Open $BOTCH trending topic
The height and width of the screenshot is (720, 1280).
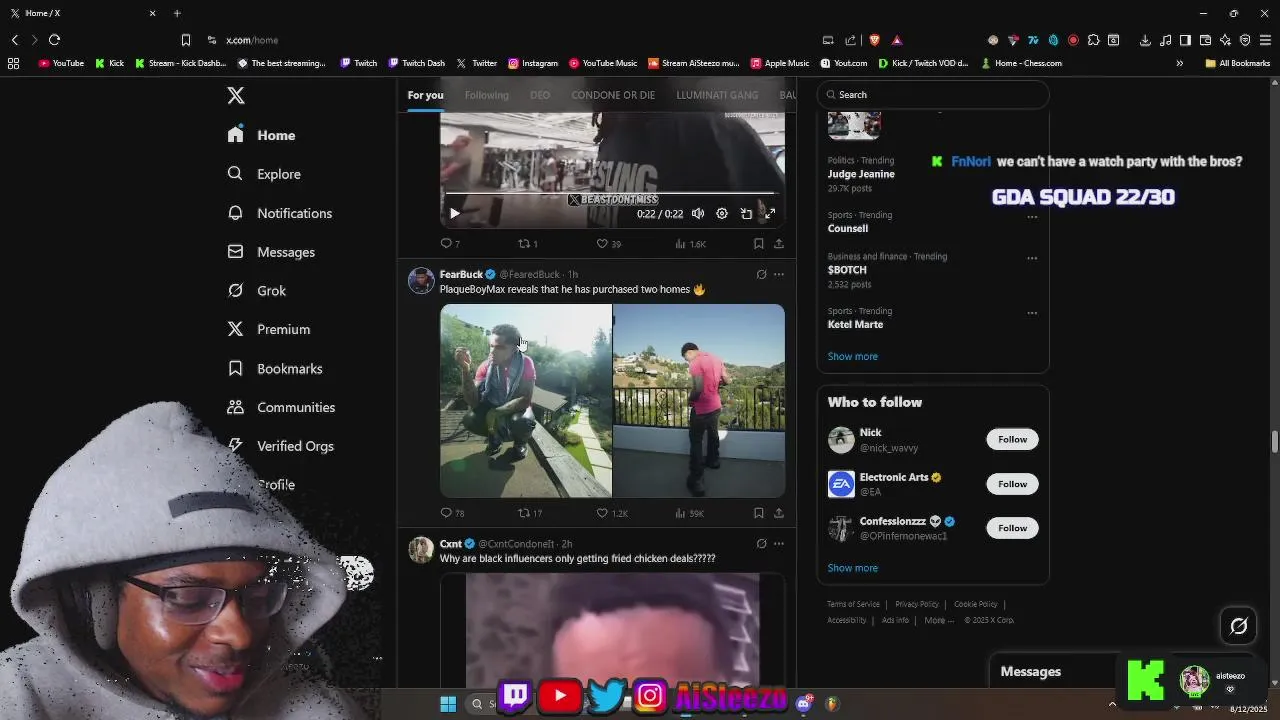[x=847, y=270]
